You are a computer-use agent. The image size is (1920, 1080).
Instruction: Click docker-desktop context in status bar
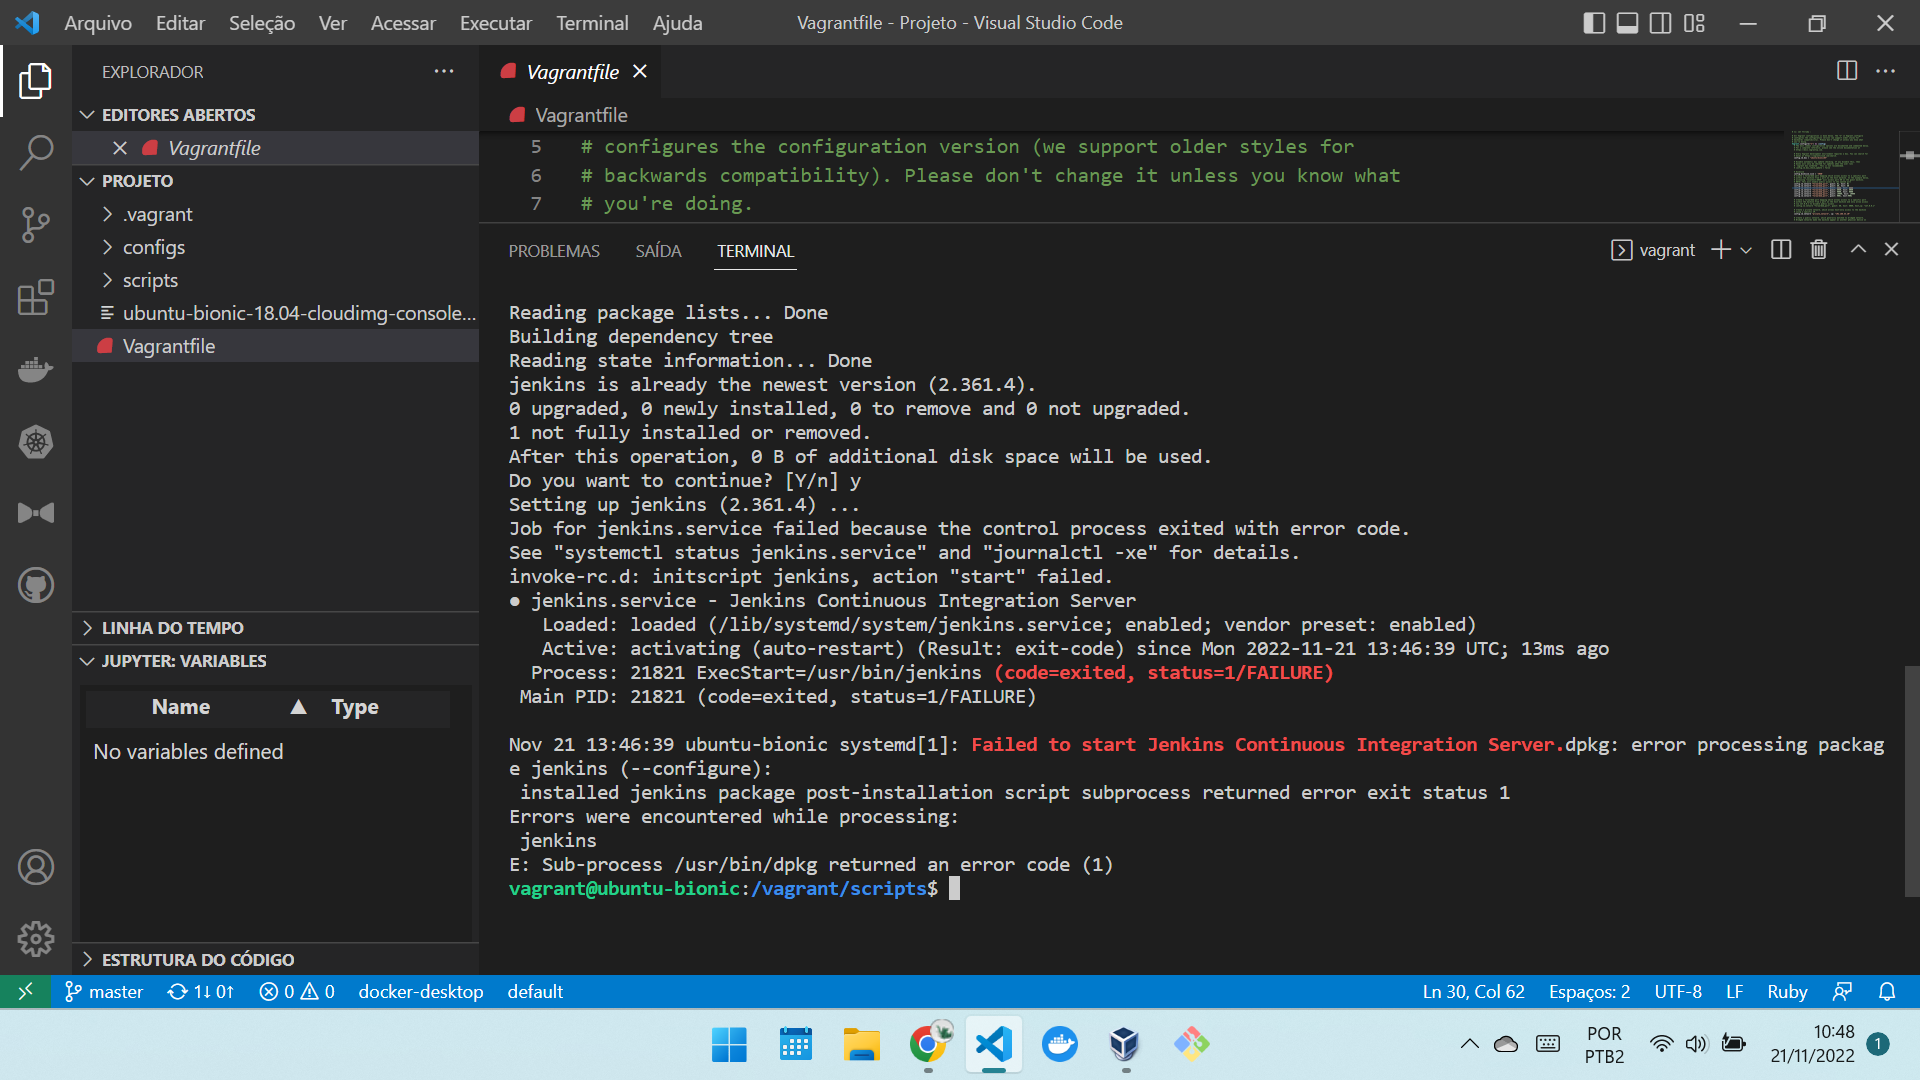coord(421,991)
